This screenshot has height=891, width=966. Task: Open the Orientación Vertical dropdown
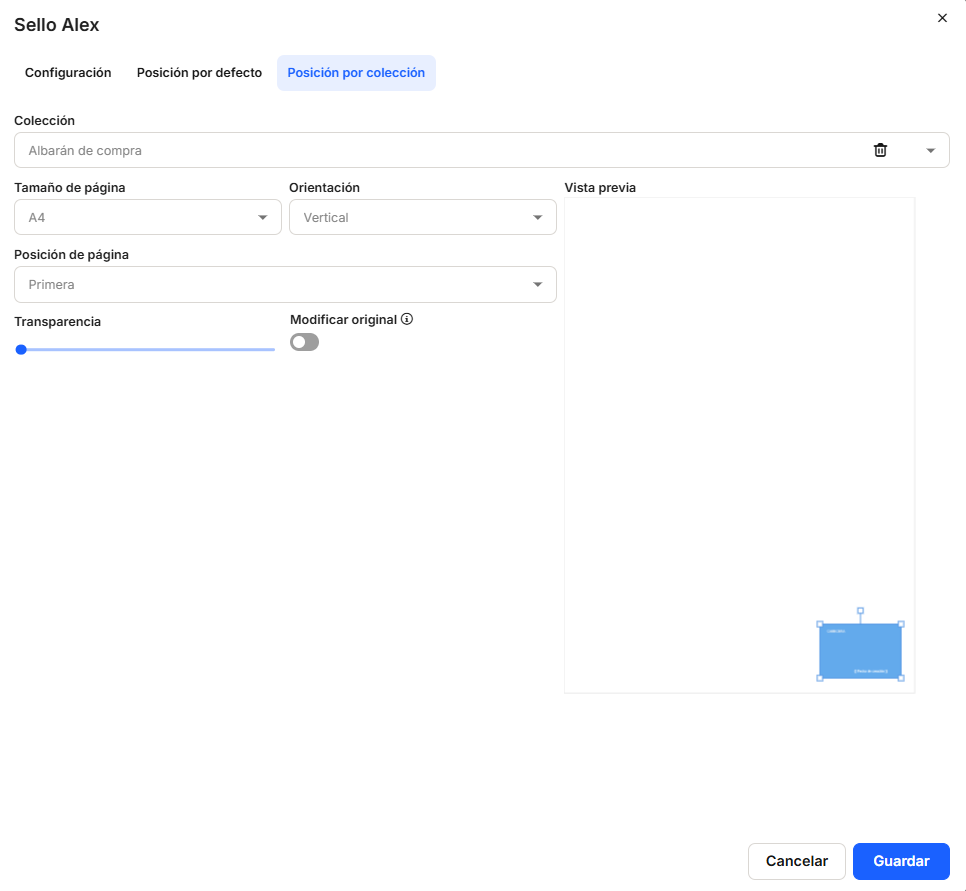coord(422,217)
